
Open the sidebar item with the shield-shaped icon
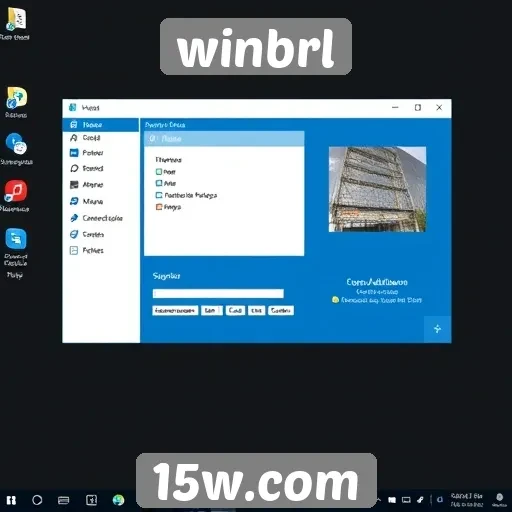click(x=87, y=234)
